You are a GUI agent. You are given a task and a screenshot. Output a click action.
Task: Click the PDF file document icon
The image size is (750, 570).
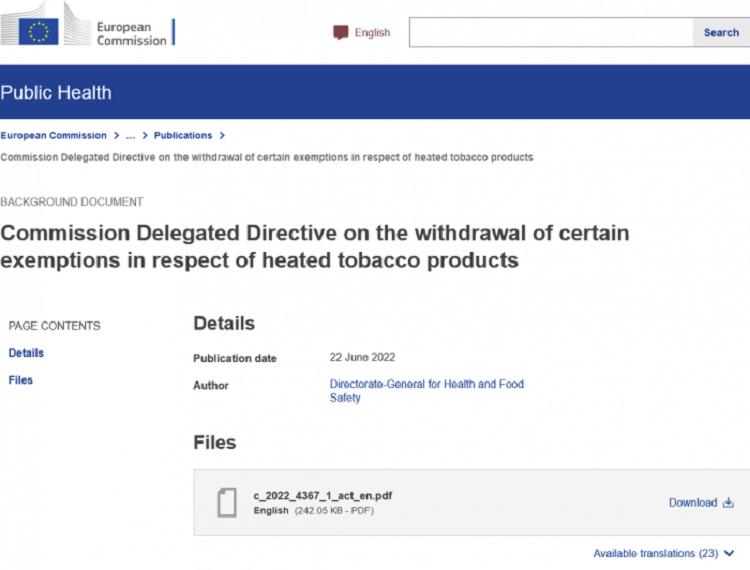tap(227, 503)
